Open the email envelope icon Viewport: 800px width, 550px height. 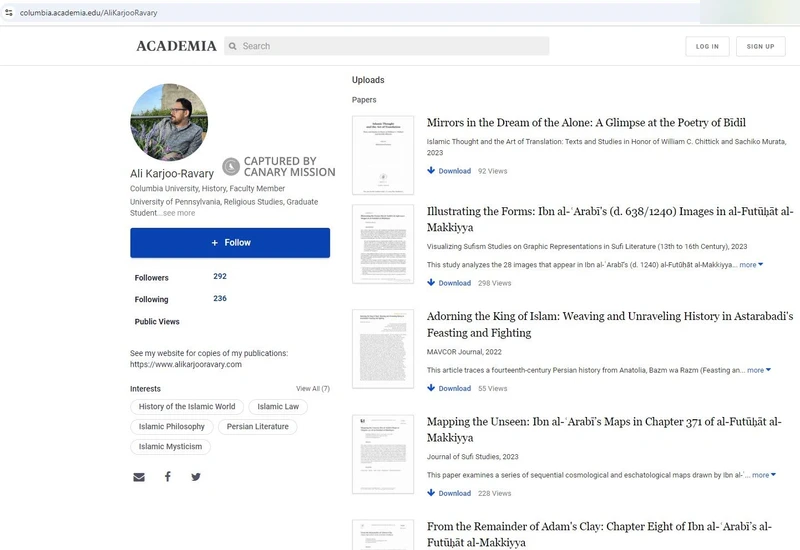139,477
